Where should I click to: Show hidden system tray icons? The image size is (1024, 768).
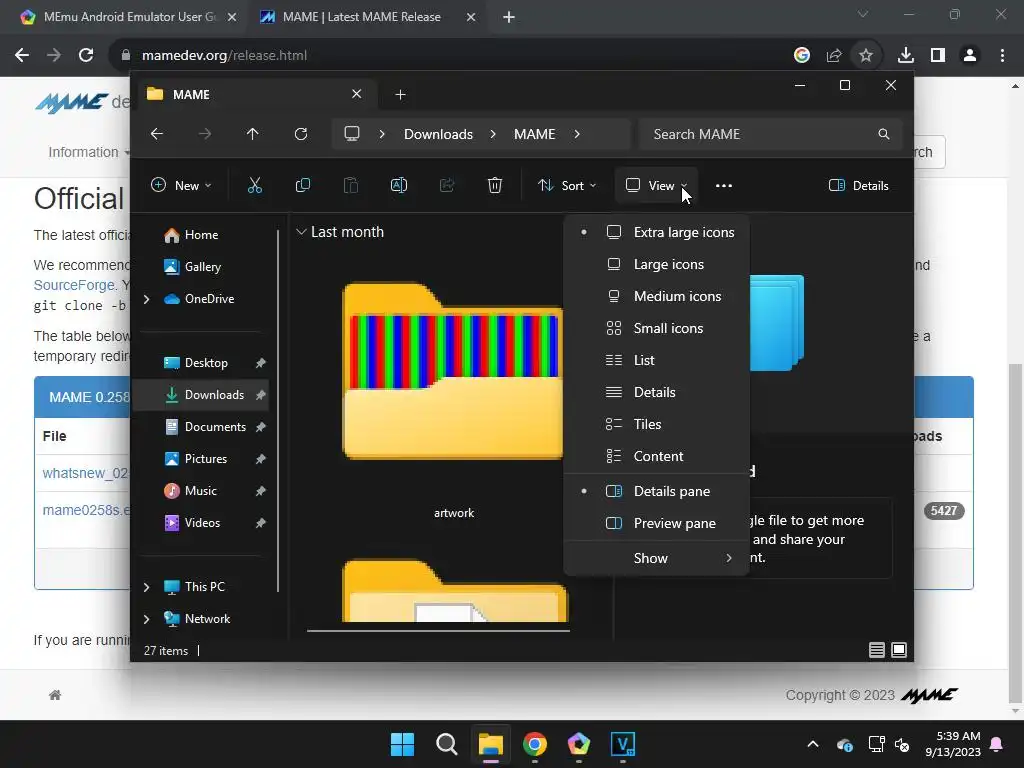[812, 744]
